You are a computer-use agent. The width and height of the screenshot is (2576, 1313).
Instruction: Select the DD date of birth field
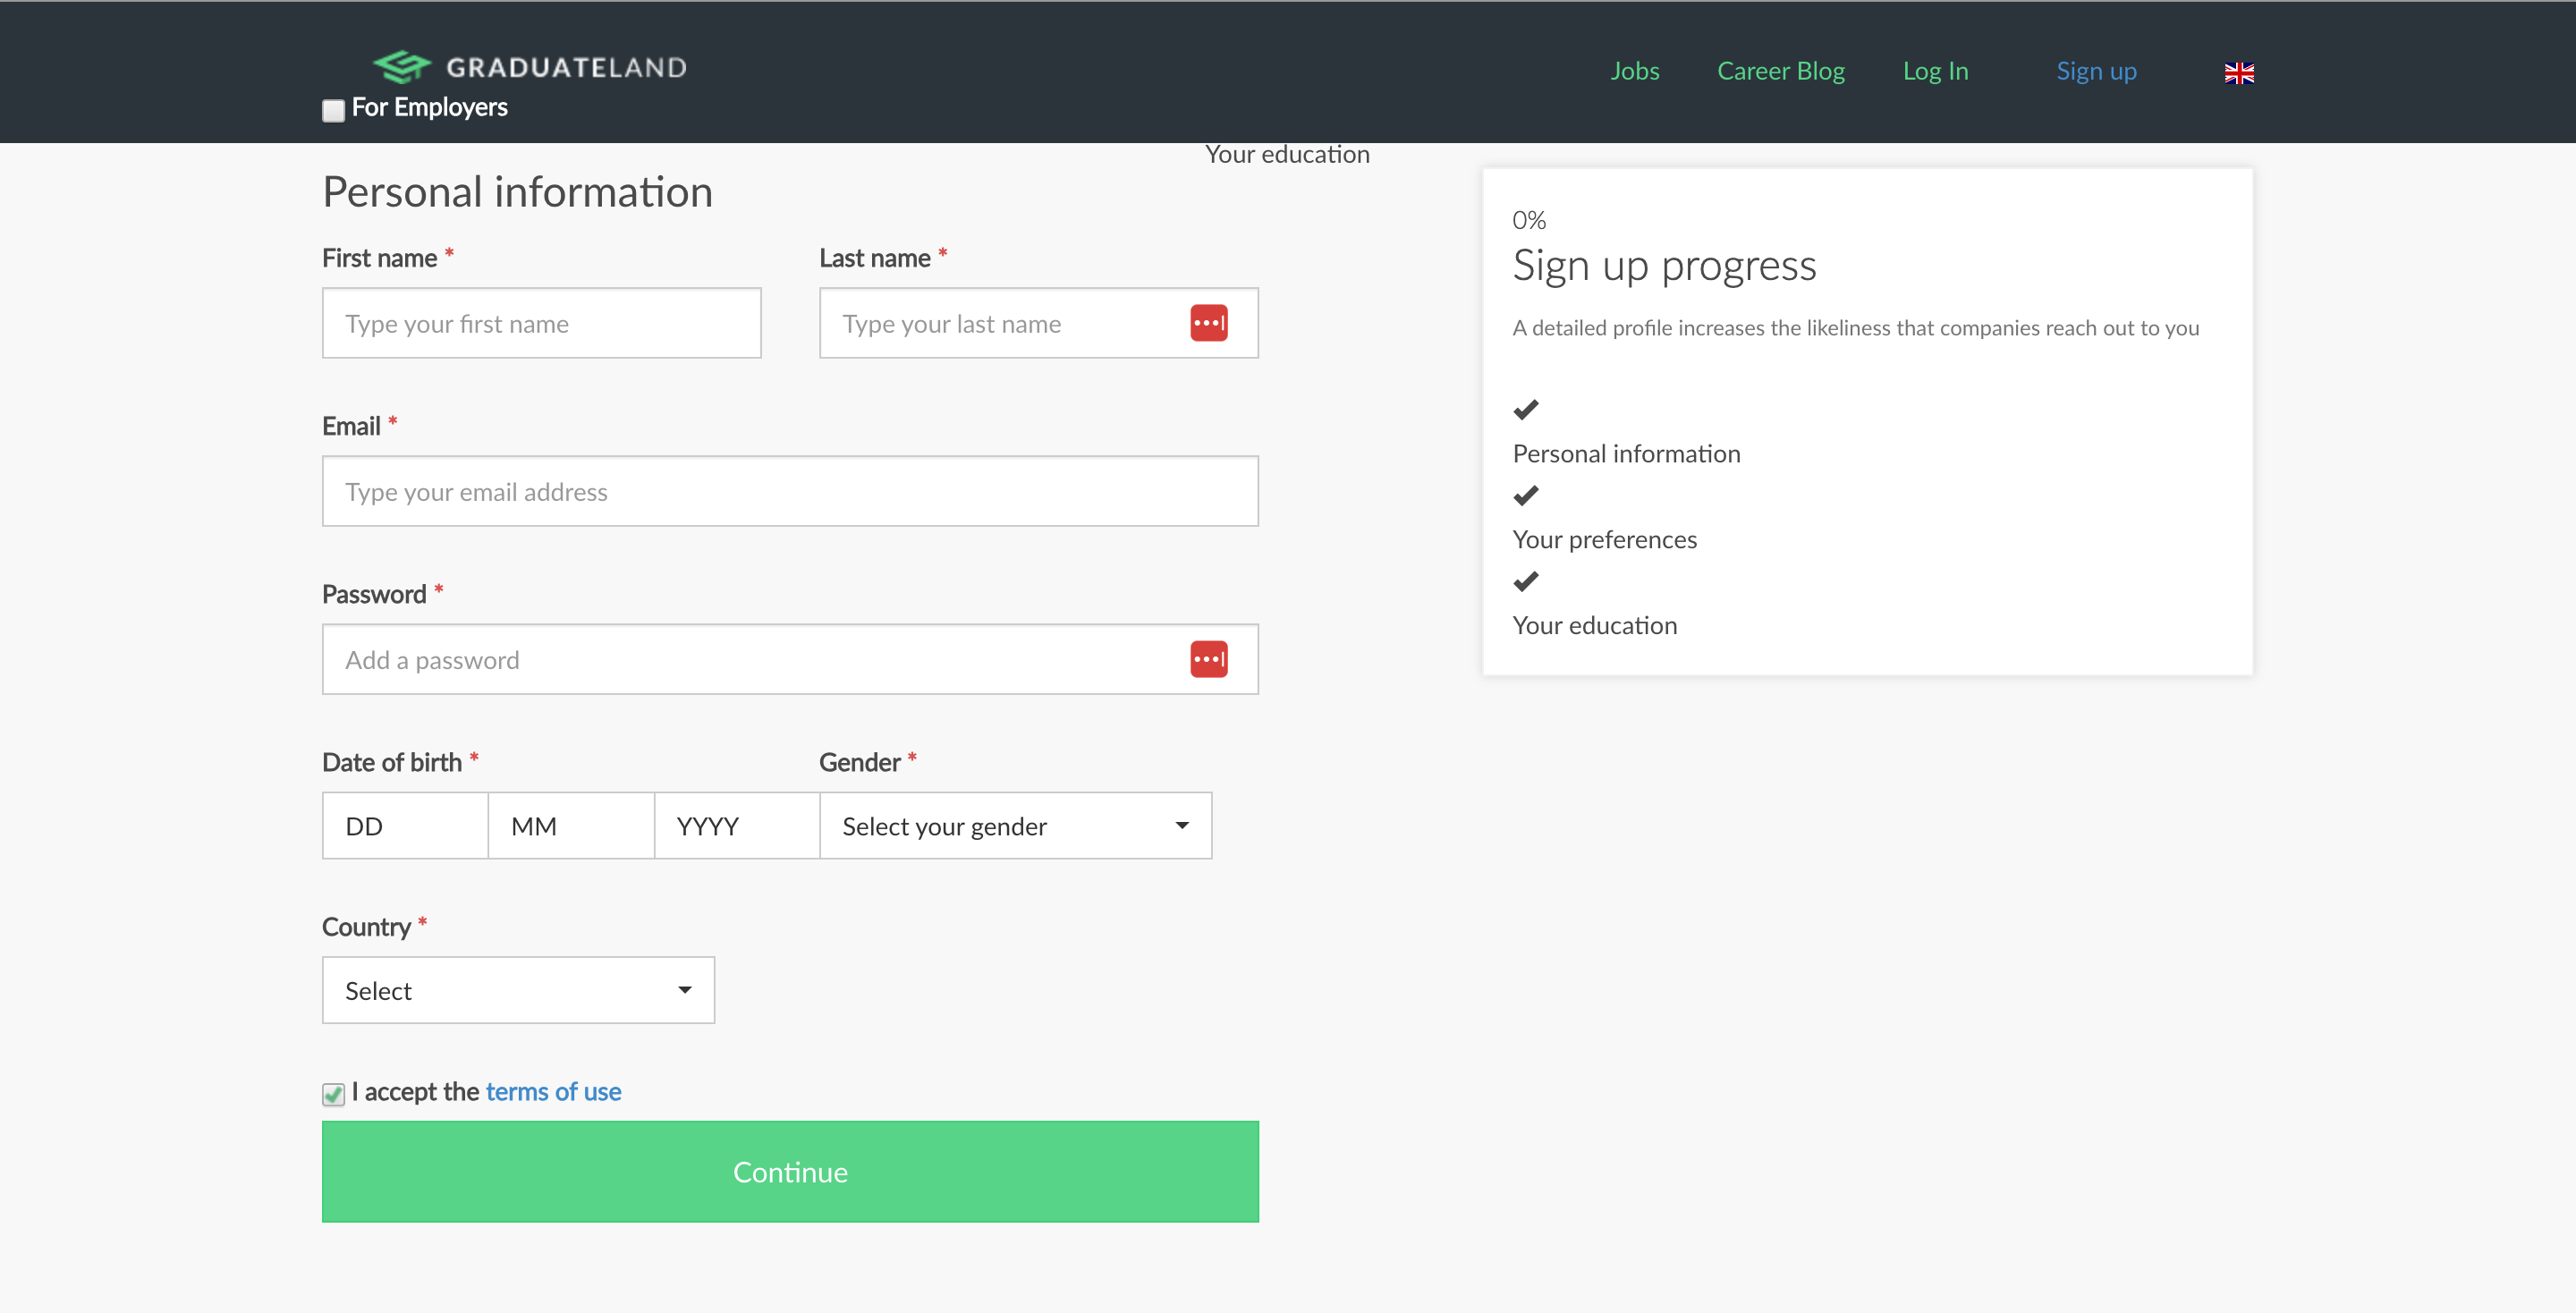(x=405, y=826)
